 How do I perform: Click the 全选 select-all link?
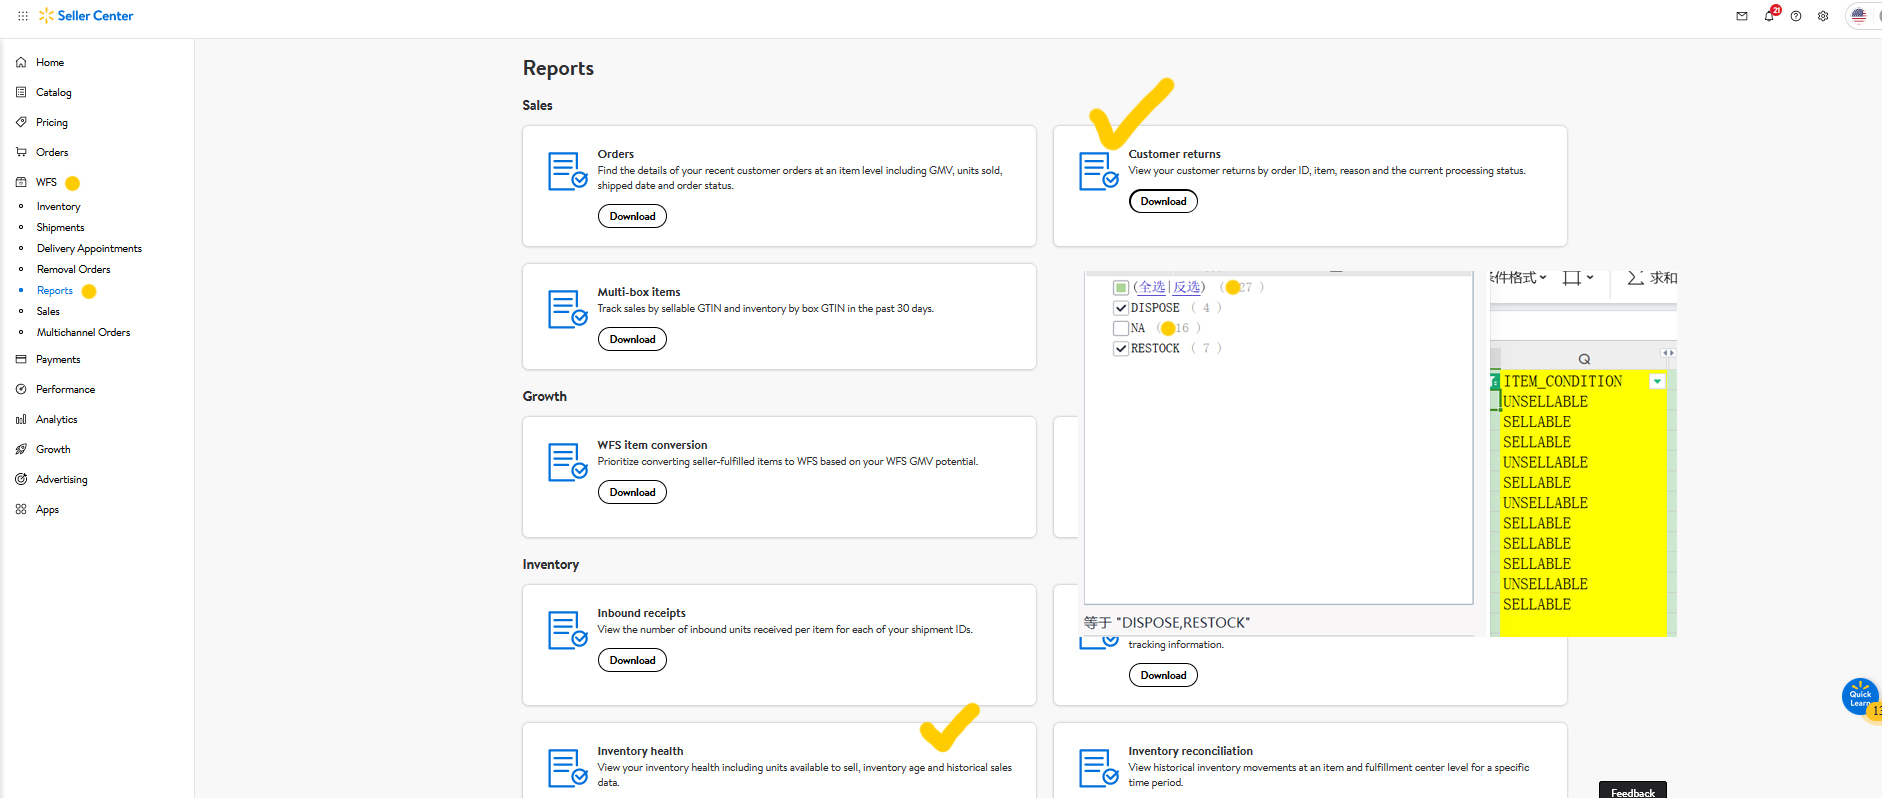1152,287
